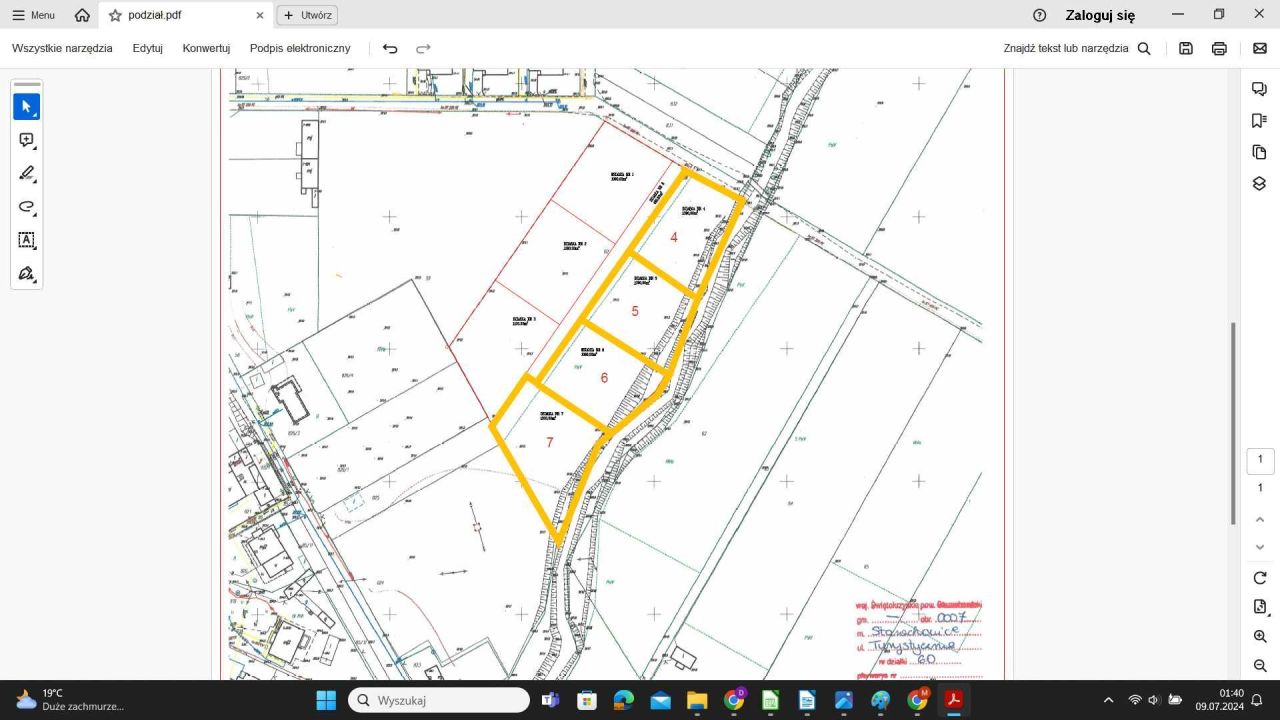The height and width of the screenshot is (720, 1280).
Task: Click the Zaloguj się button
Action: (1100, 15)
